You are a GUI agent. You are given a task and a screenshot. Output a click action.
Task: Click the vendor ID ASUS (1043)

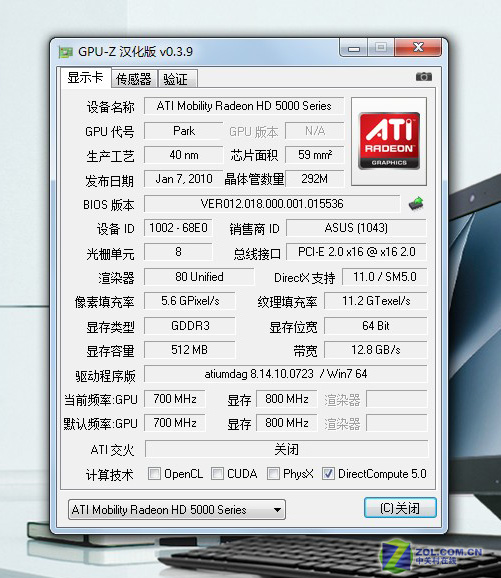pos(356,228)
